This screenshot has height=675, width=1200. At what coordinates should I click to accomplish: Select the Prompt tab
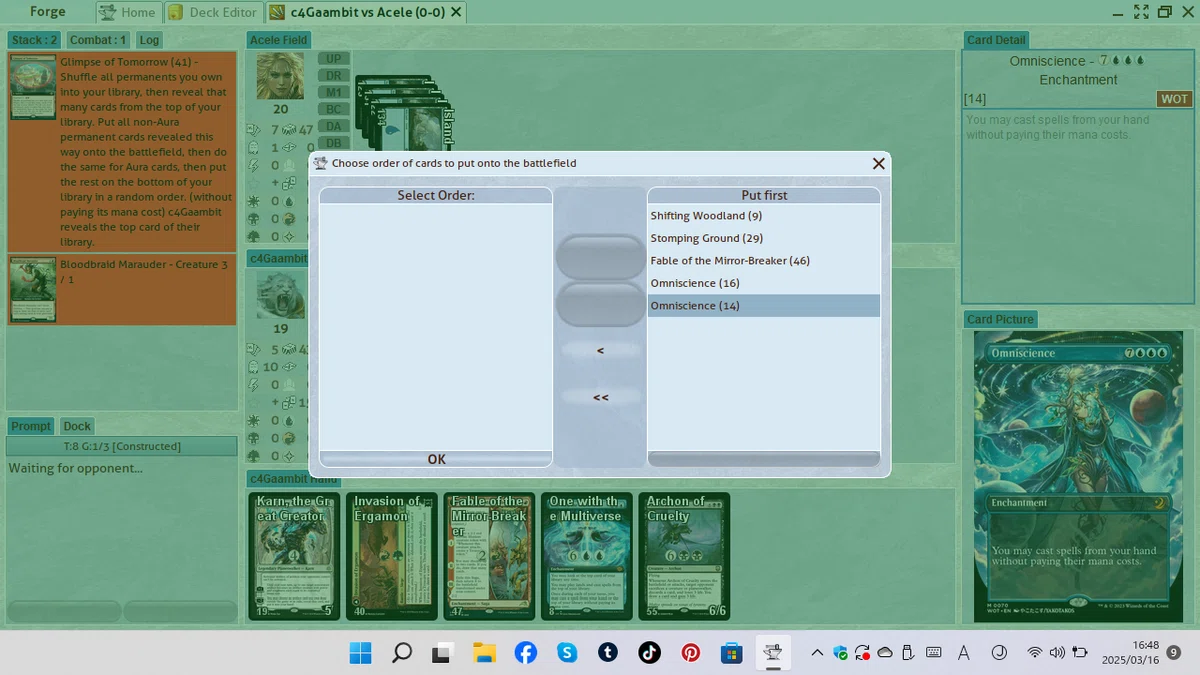click(31, 426)
